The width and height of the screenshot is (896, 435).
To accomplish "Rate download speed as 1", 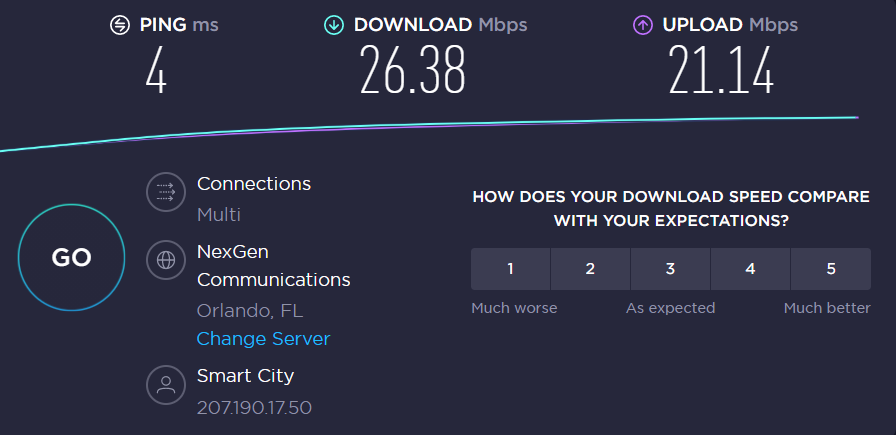I will tap(510, 269).
